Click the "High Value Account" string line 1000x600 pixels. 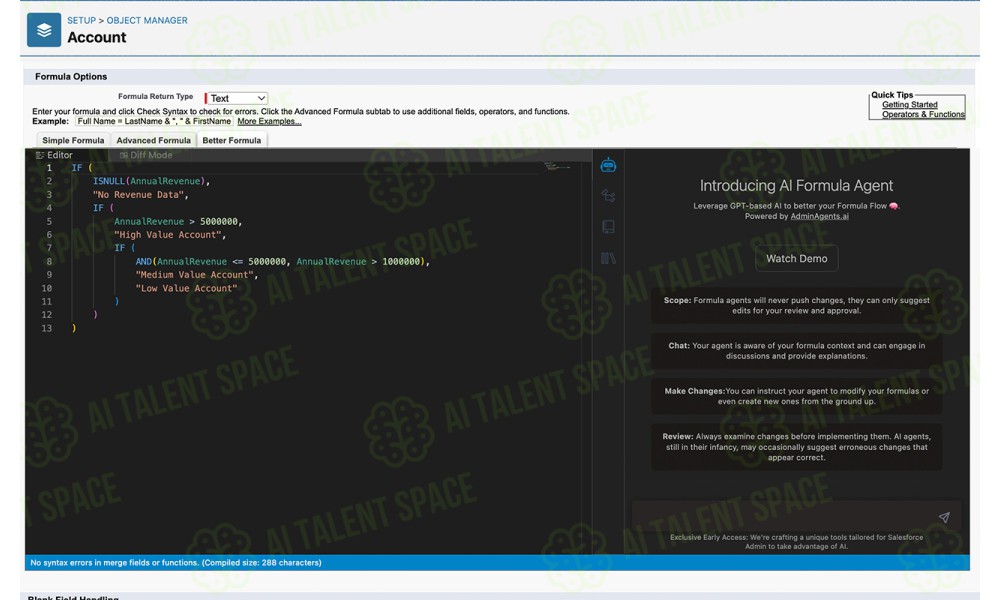(170, 235)
